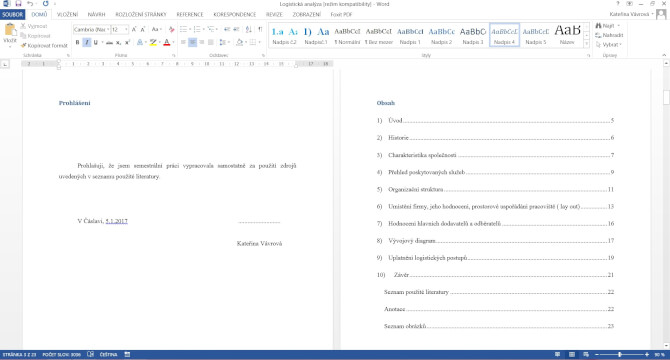Select the Paste clipboard icon
Screen dimensions: 670x360
tap(10, 30)
